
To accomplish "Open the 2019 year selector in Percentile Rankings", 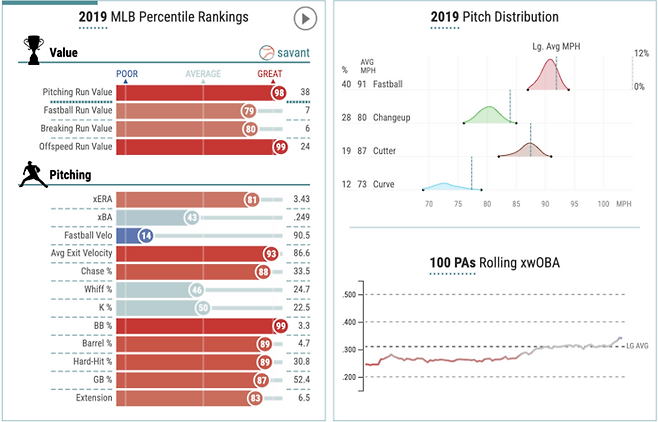I will (x=95, y=17).
